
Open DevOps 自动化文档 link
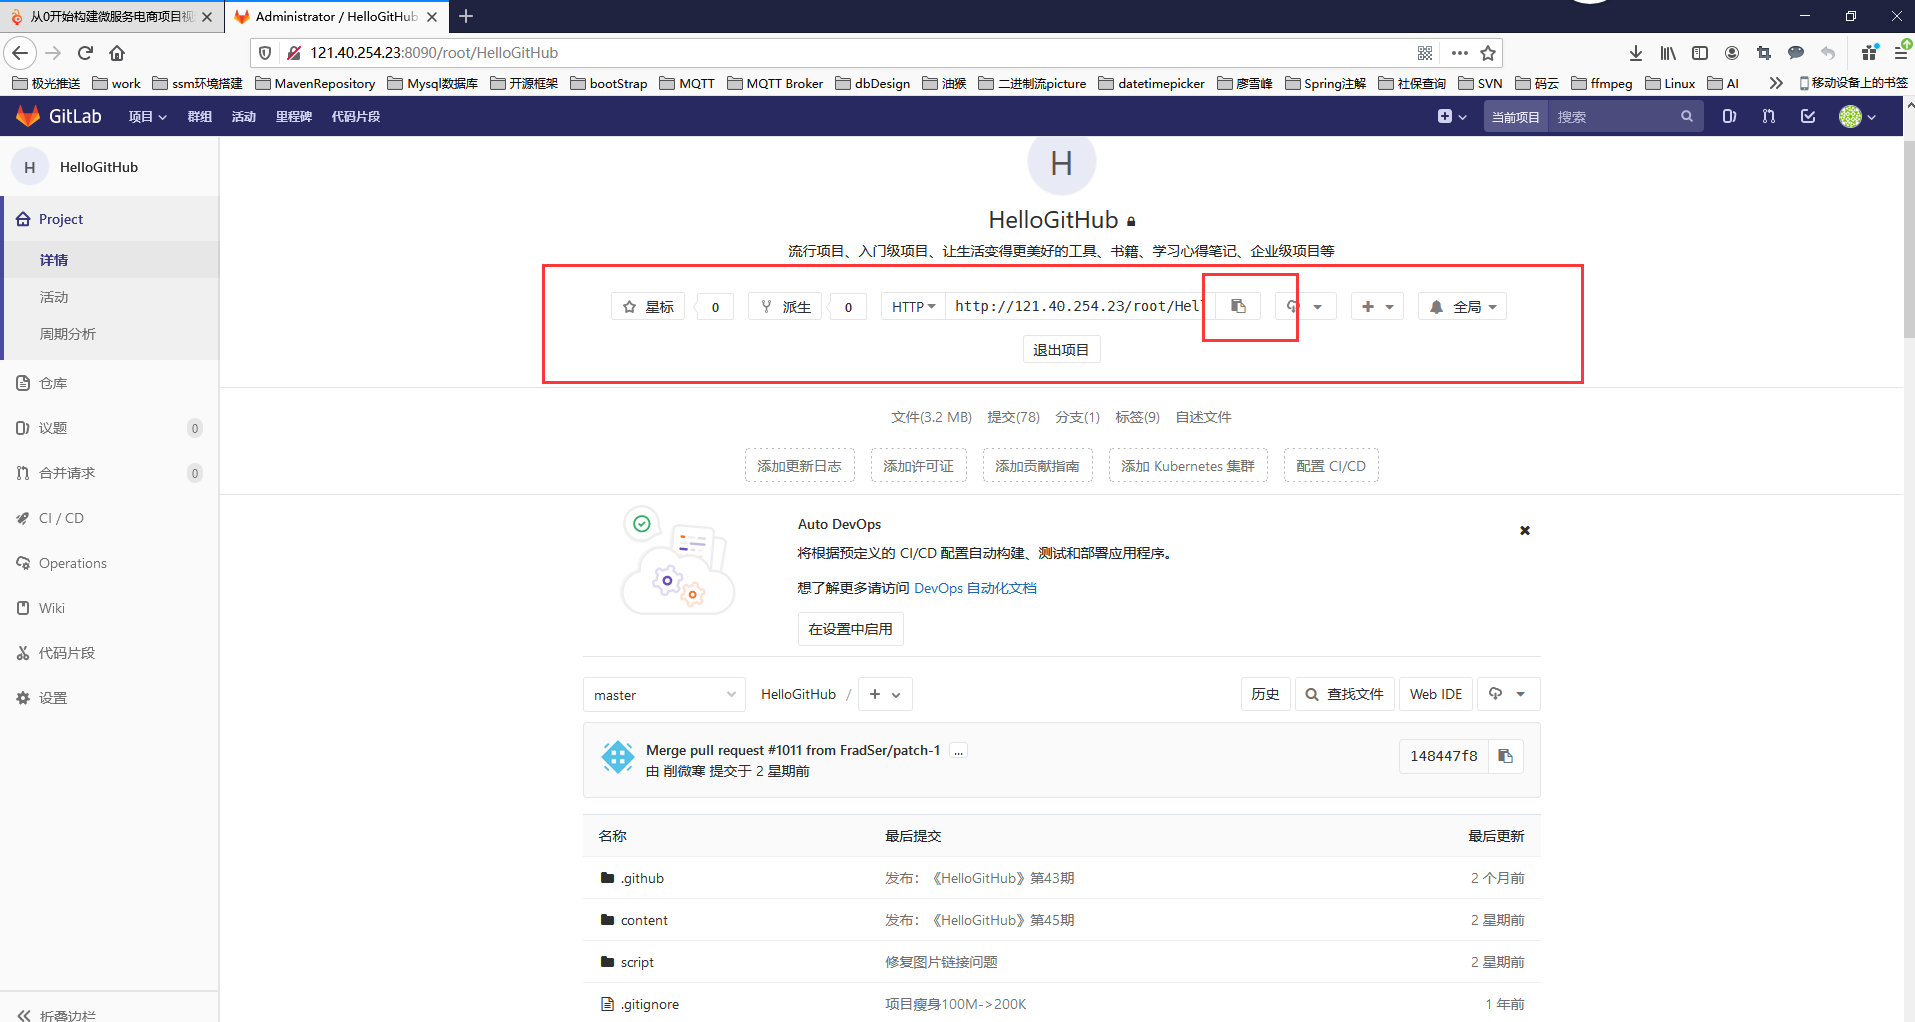[975, 588]
